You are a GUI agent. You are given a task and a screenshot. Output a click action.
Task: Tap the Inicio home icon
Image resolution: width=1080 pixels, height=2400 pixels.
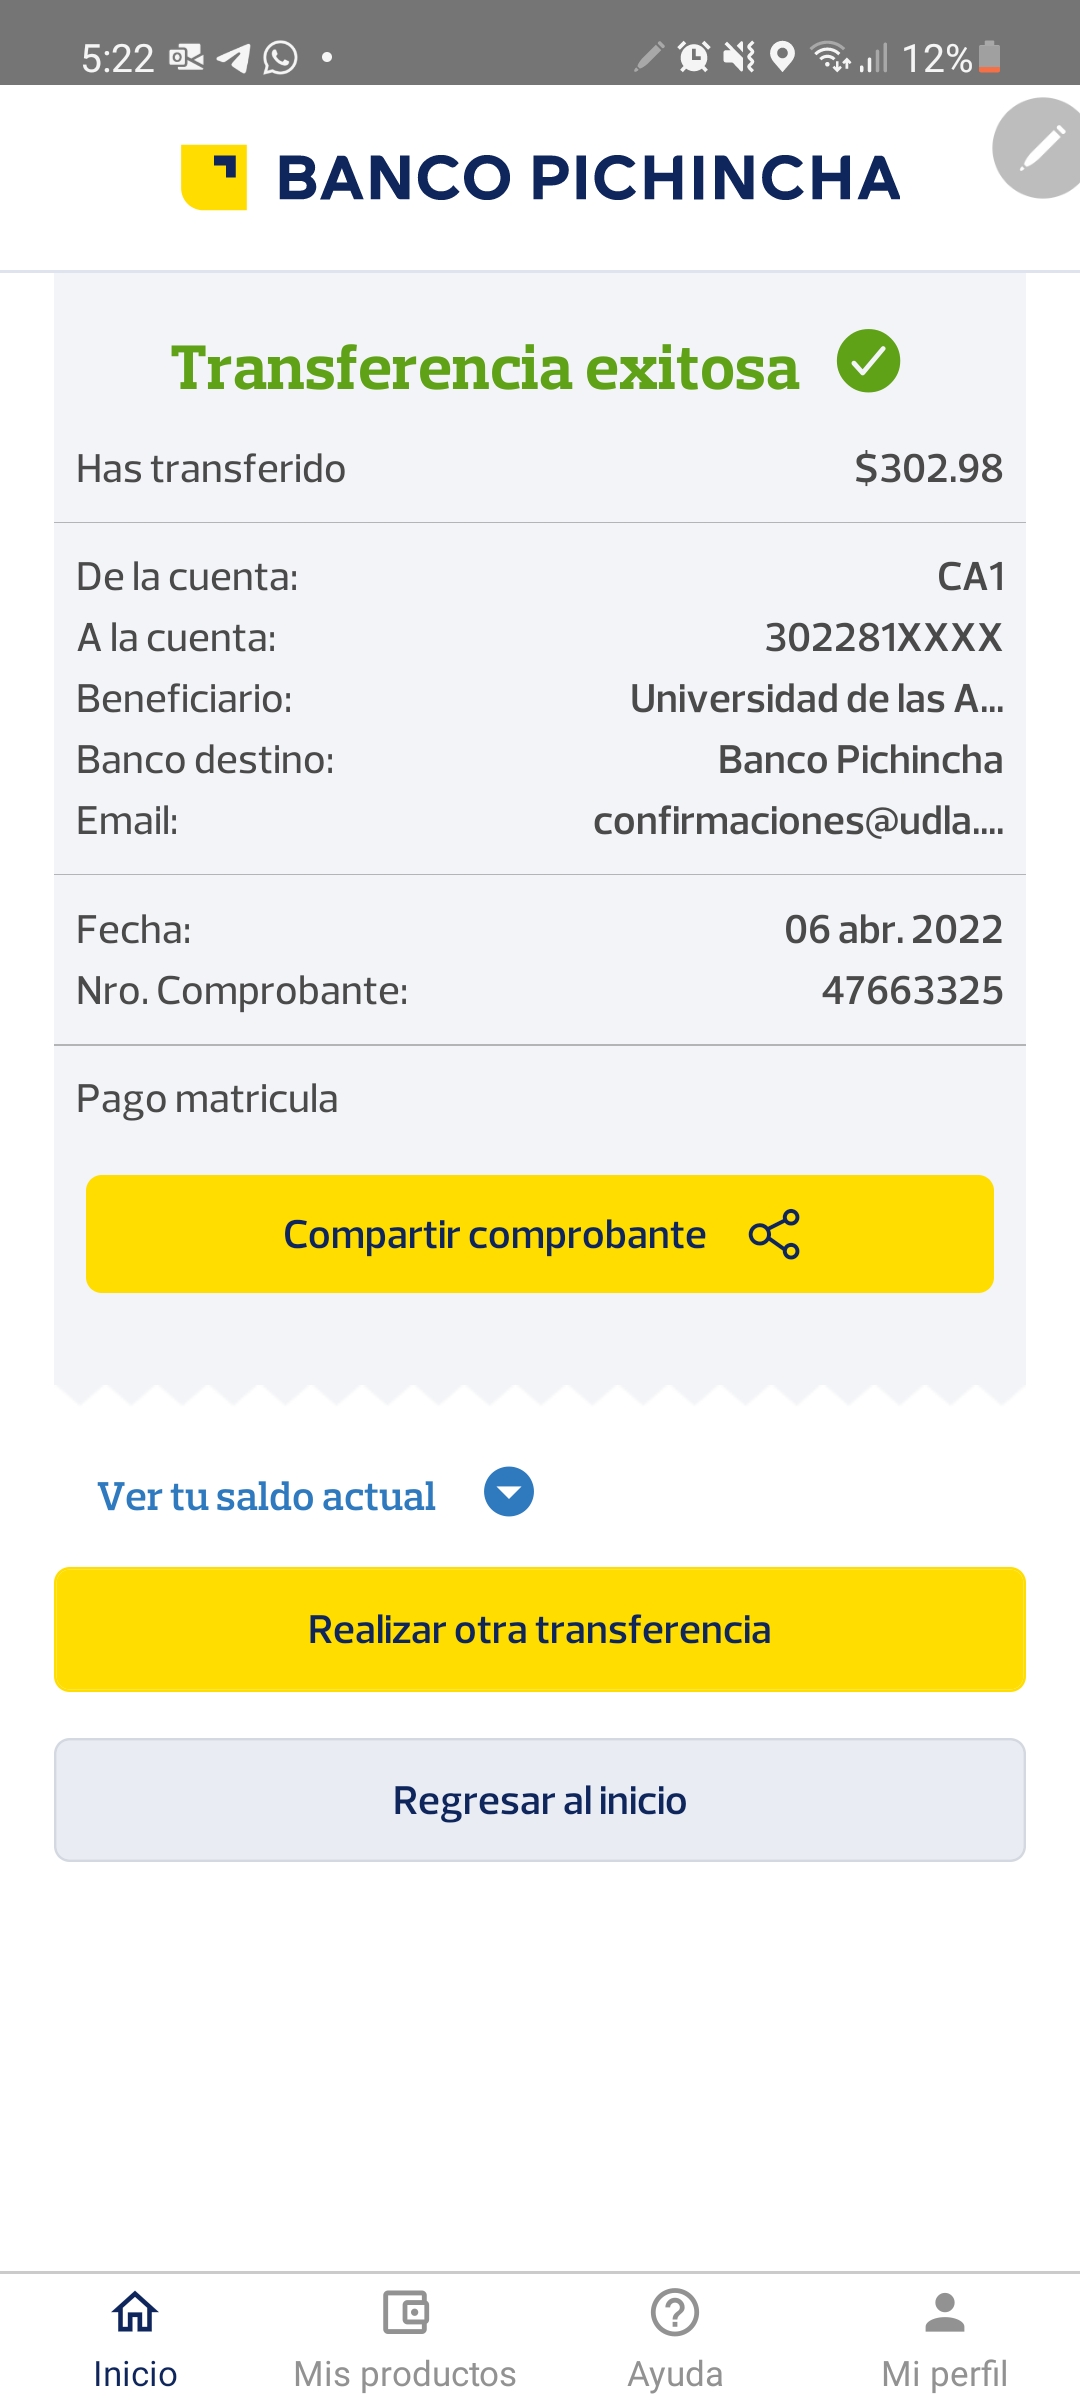[135, 2312]
